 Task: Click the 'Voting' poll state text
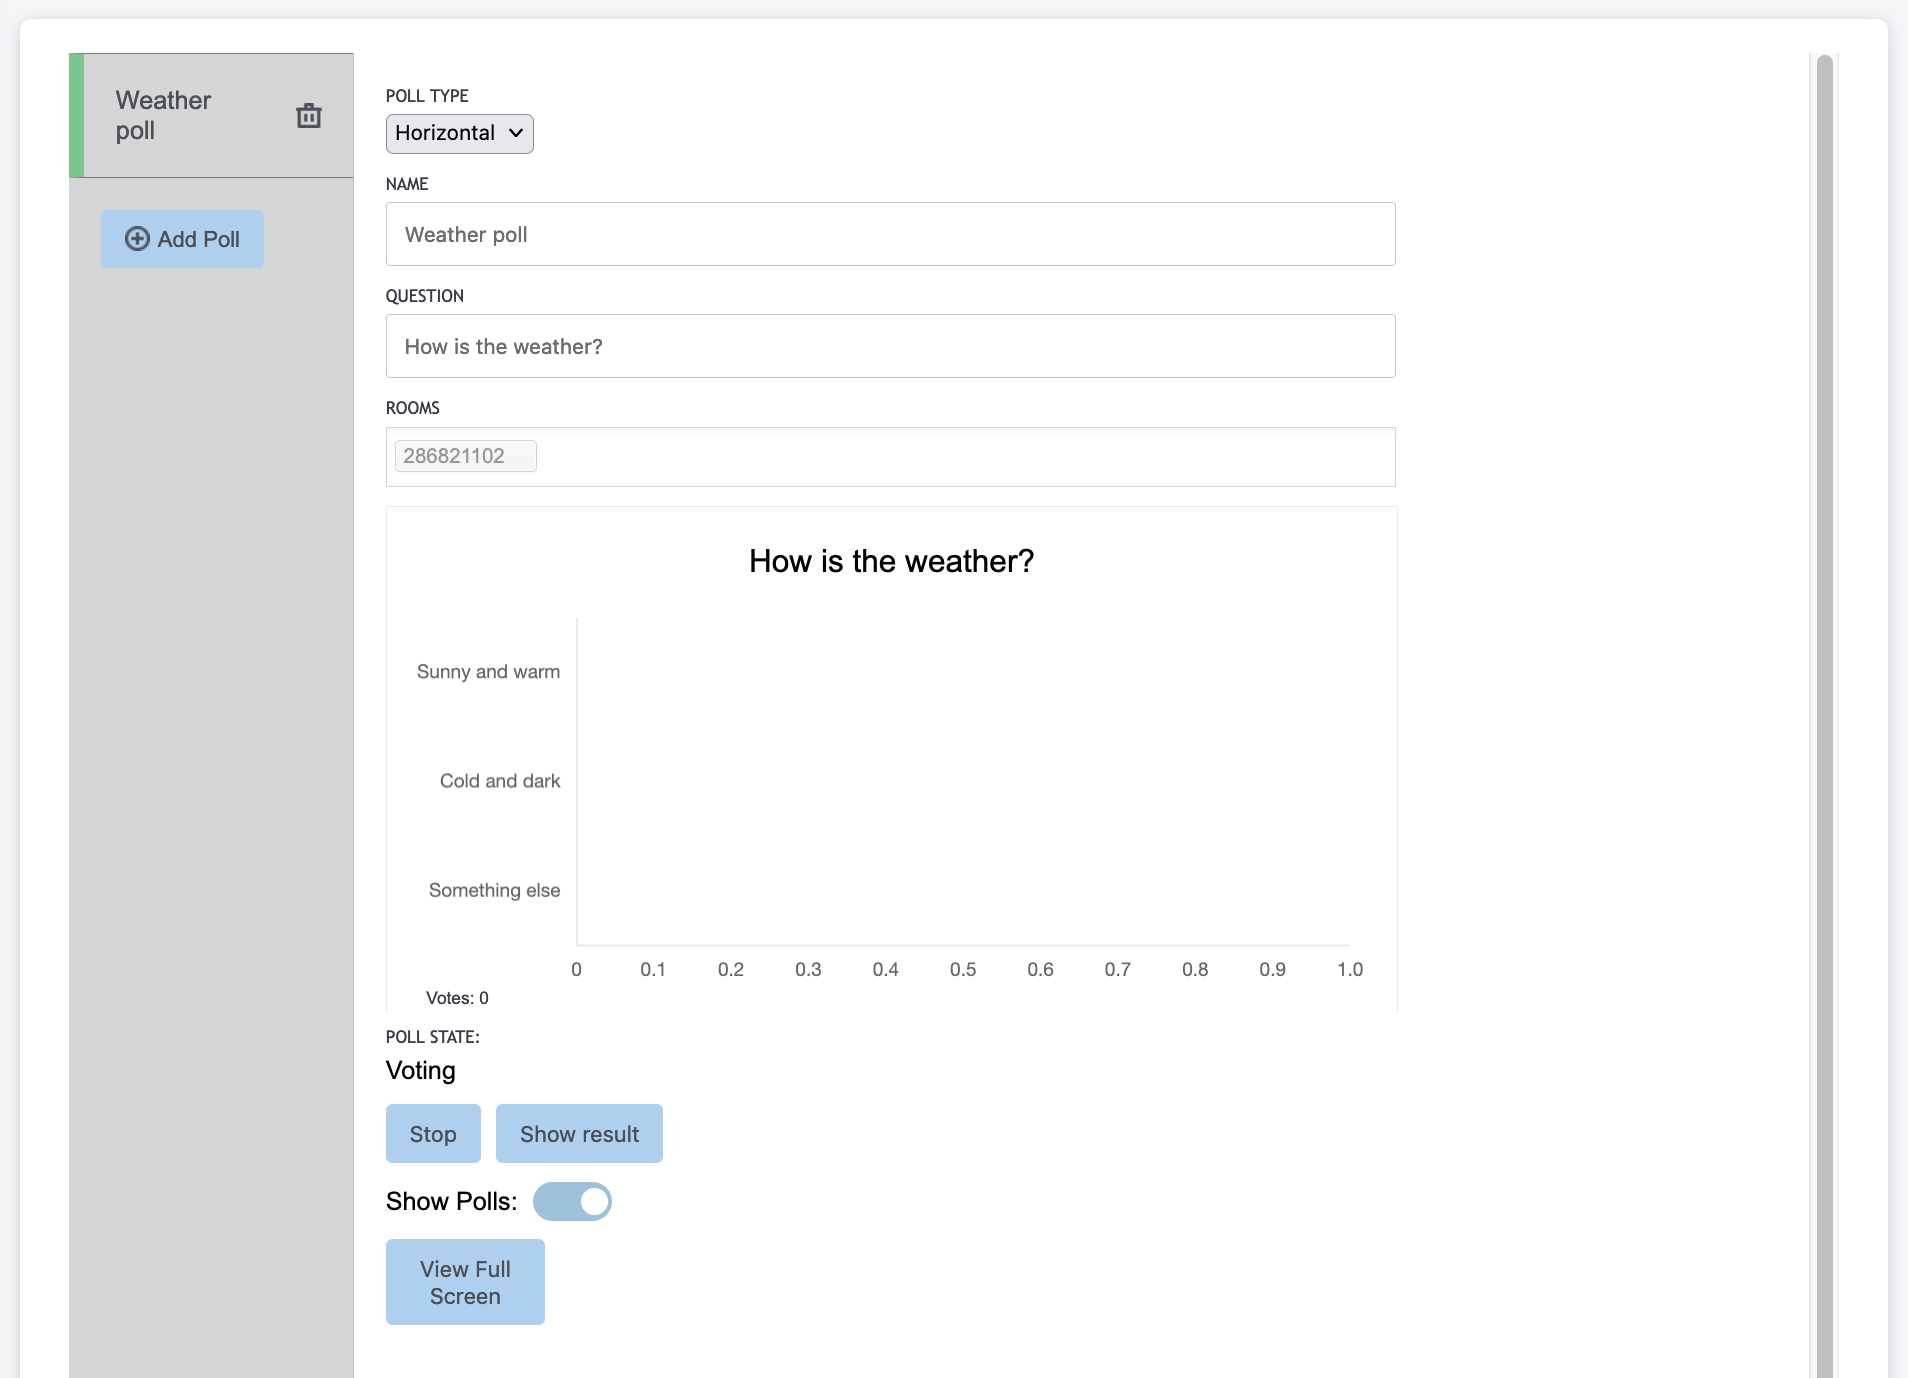pos(421,1071)
